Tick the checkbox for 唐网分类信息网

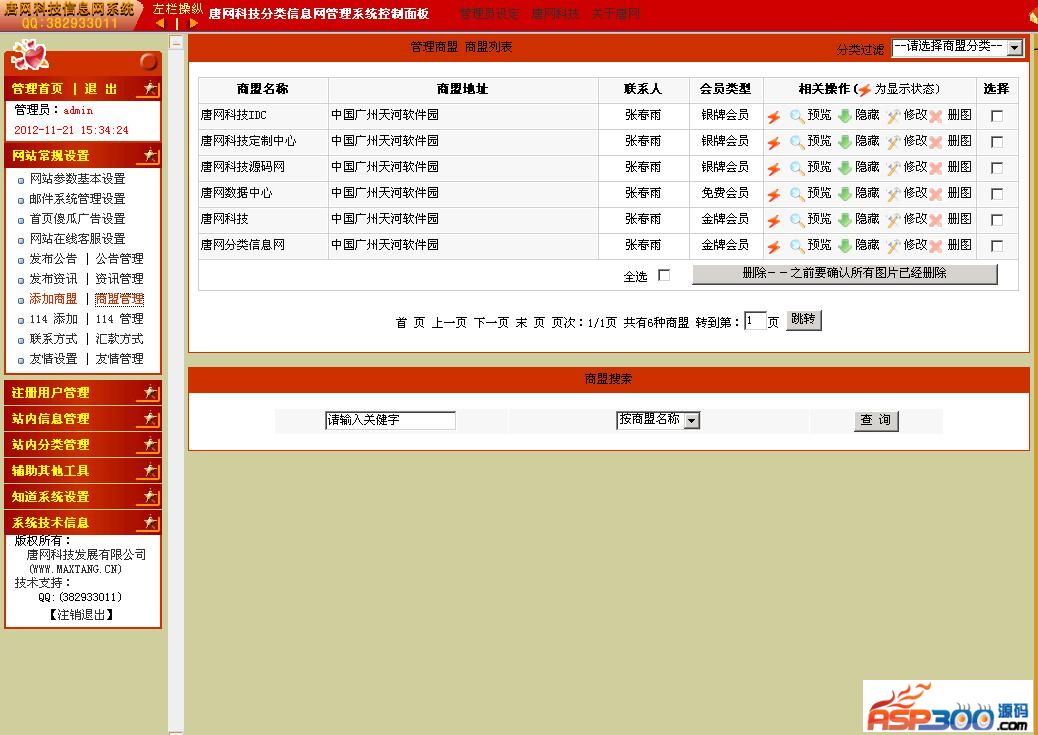point(996,246)
